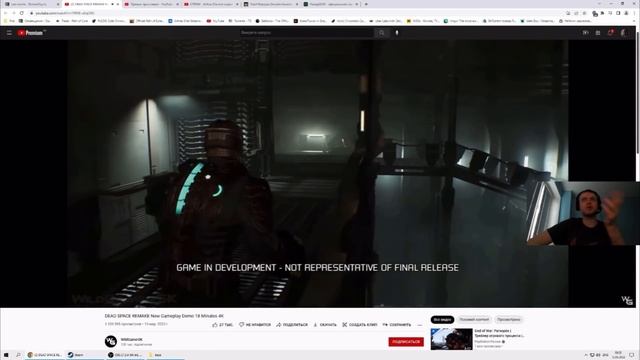Switch to the OBS taskbar item
Screen dimensions: 640x360
pyautogui.click(x=125, y=355)
